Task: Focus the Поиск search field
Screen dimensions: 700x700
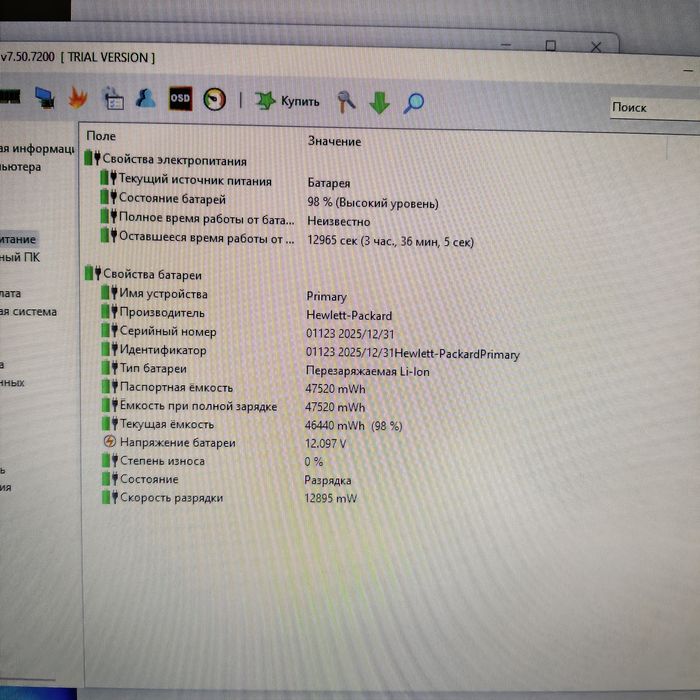Action: tap(654, 108)
